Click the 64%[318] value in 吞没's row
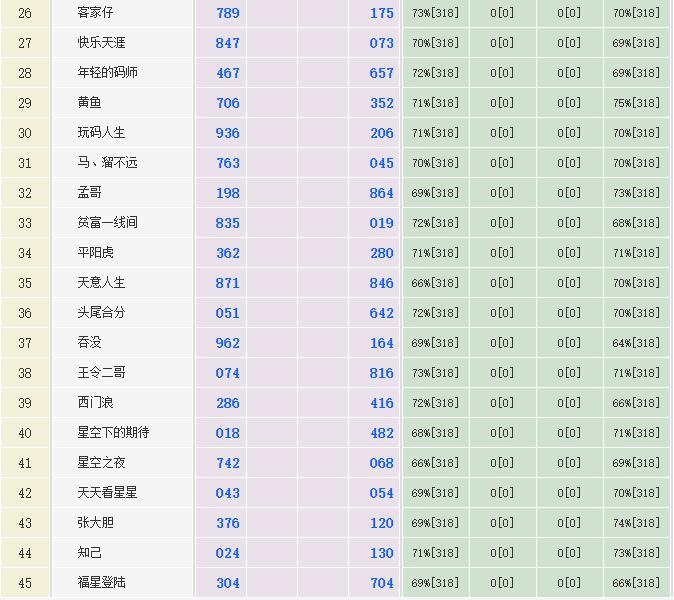The height and width of the screenshot is (600, 674). click(x=636, y=343)
